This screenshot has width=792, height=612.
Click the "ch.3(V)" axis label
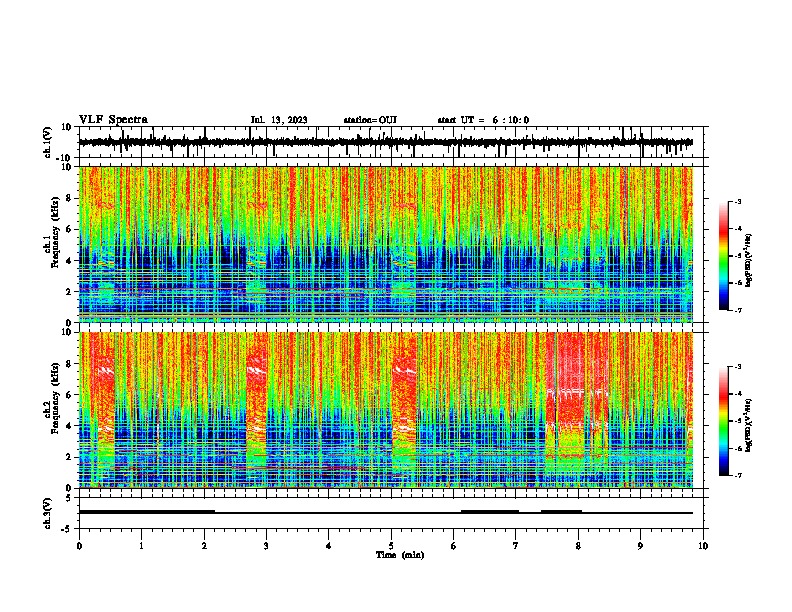(x=48, y=513)
